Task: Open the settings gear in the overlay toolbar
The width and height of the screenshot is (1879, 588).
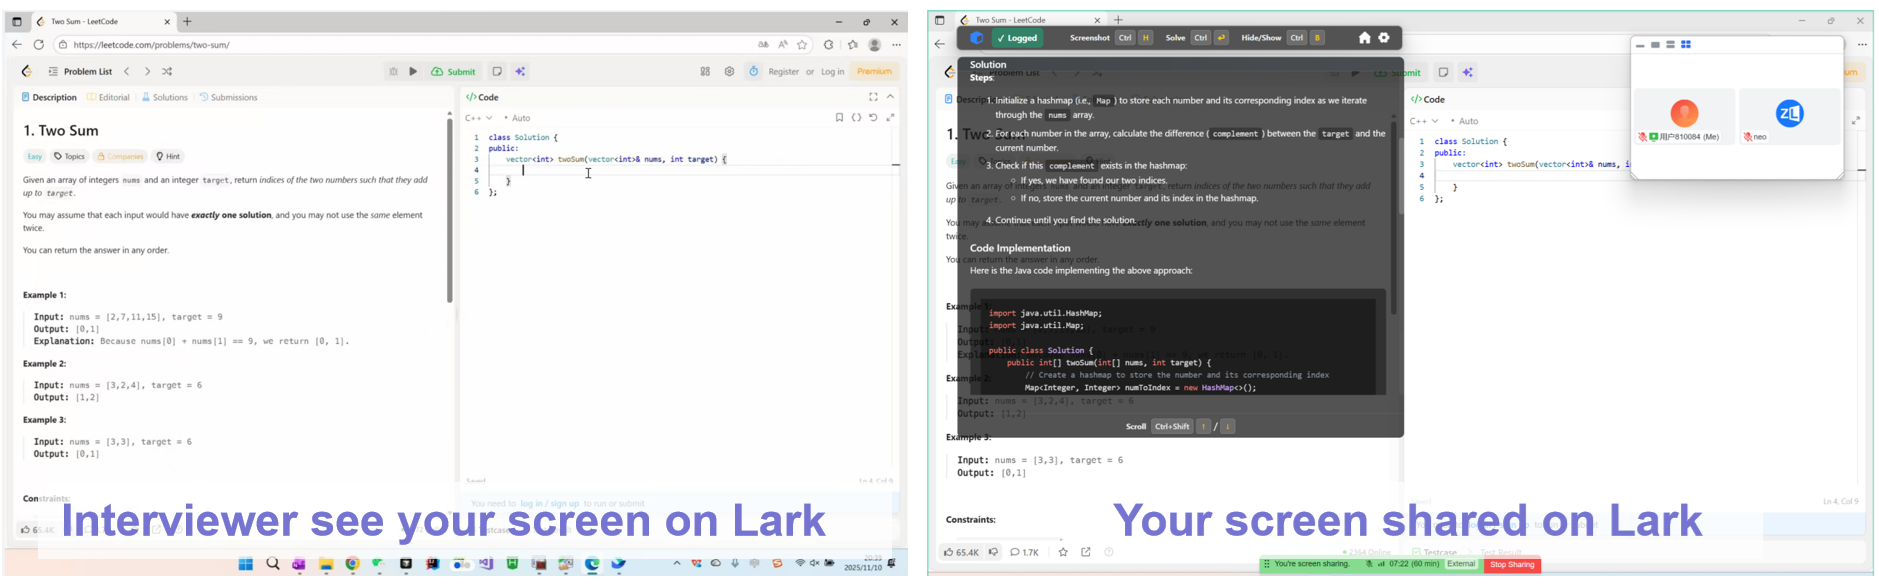Action: coord(1384,38)
